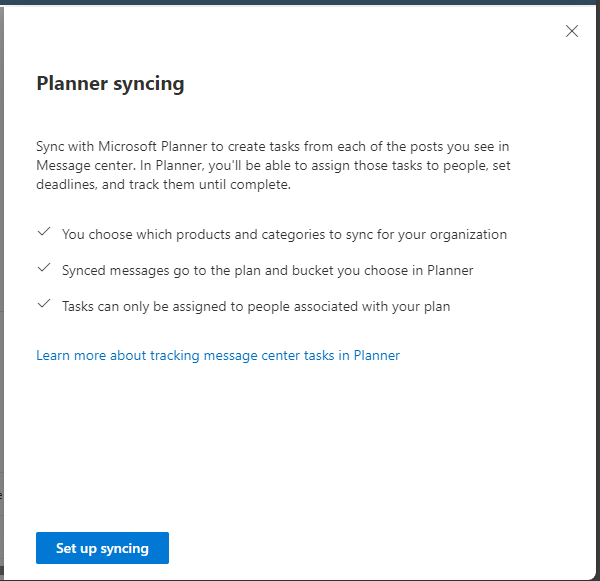This screenshot has height=581, width=600.
Task: Click the Set up syncing button
Action: pyautogui.click(x=102, y=548)
